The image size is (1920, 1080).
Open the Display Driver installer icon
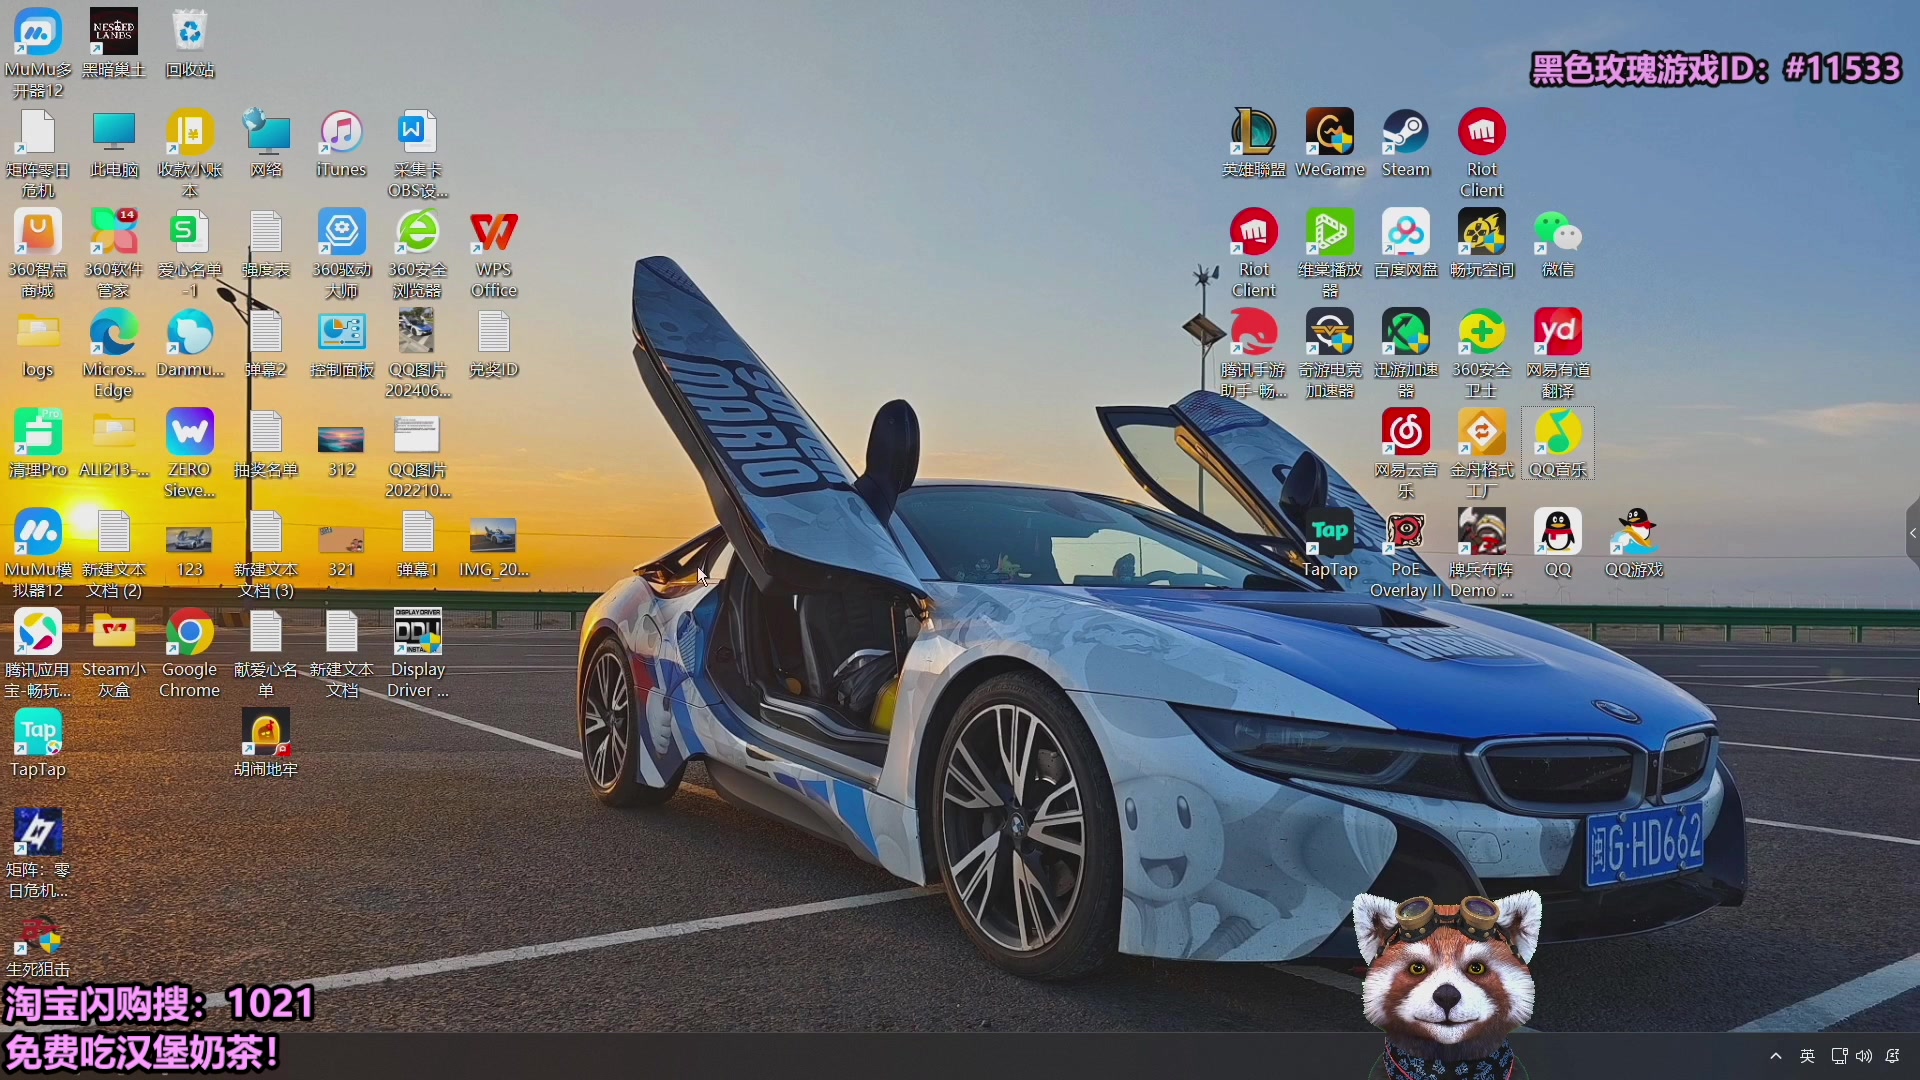(x=417, y=634)
